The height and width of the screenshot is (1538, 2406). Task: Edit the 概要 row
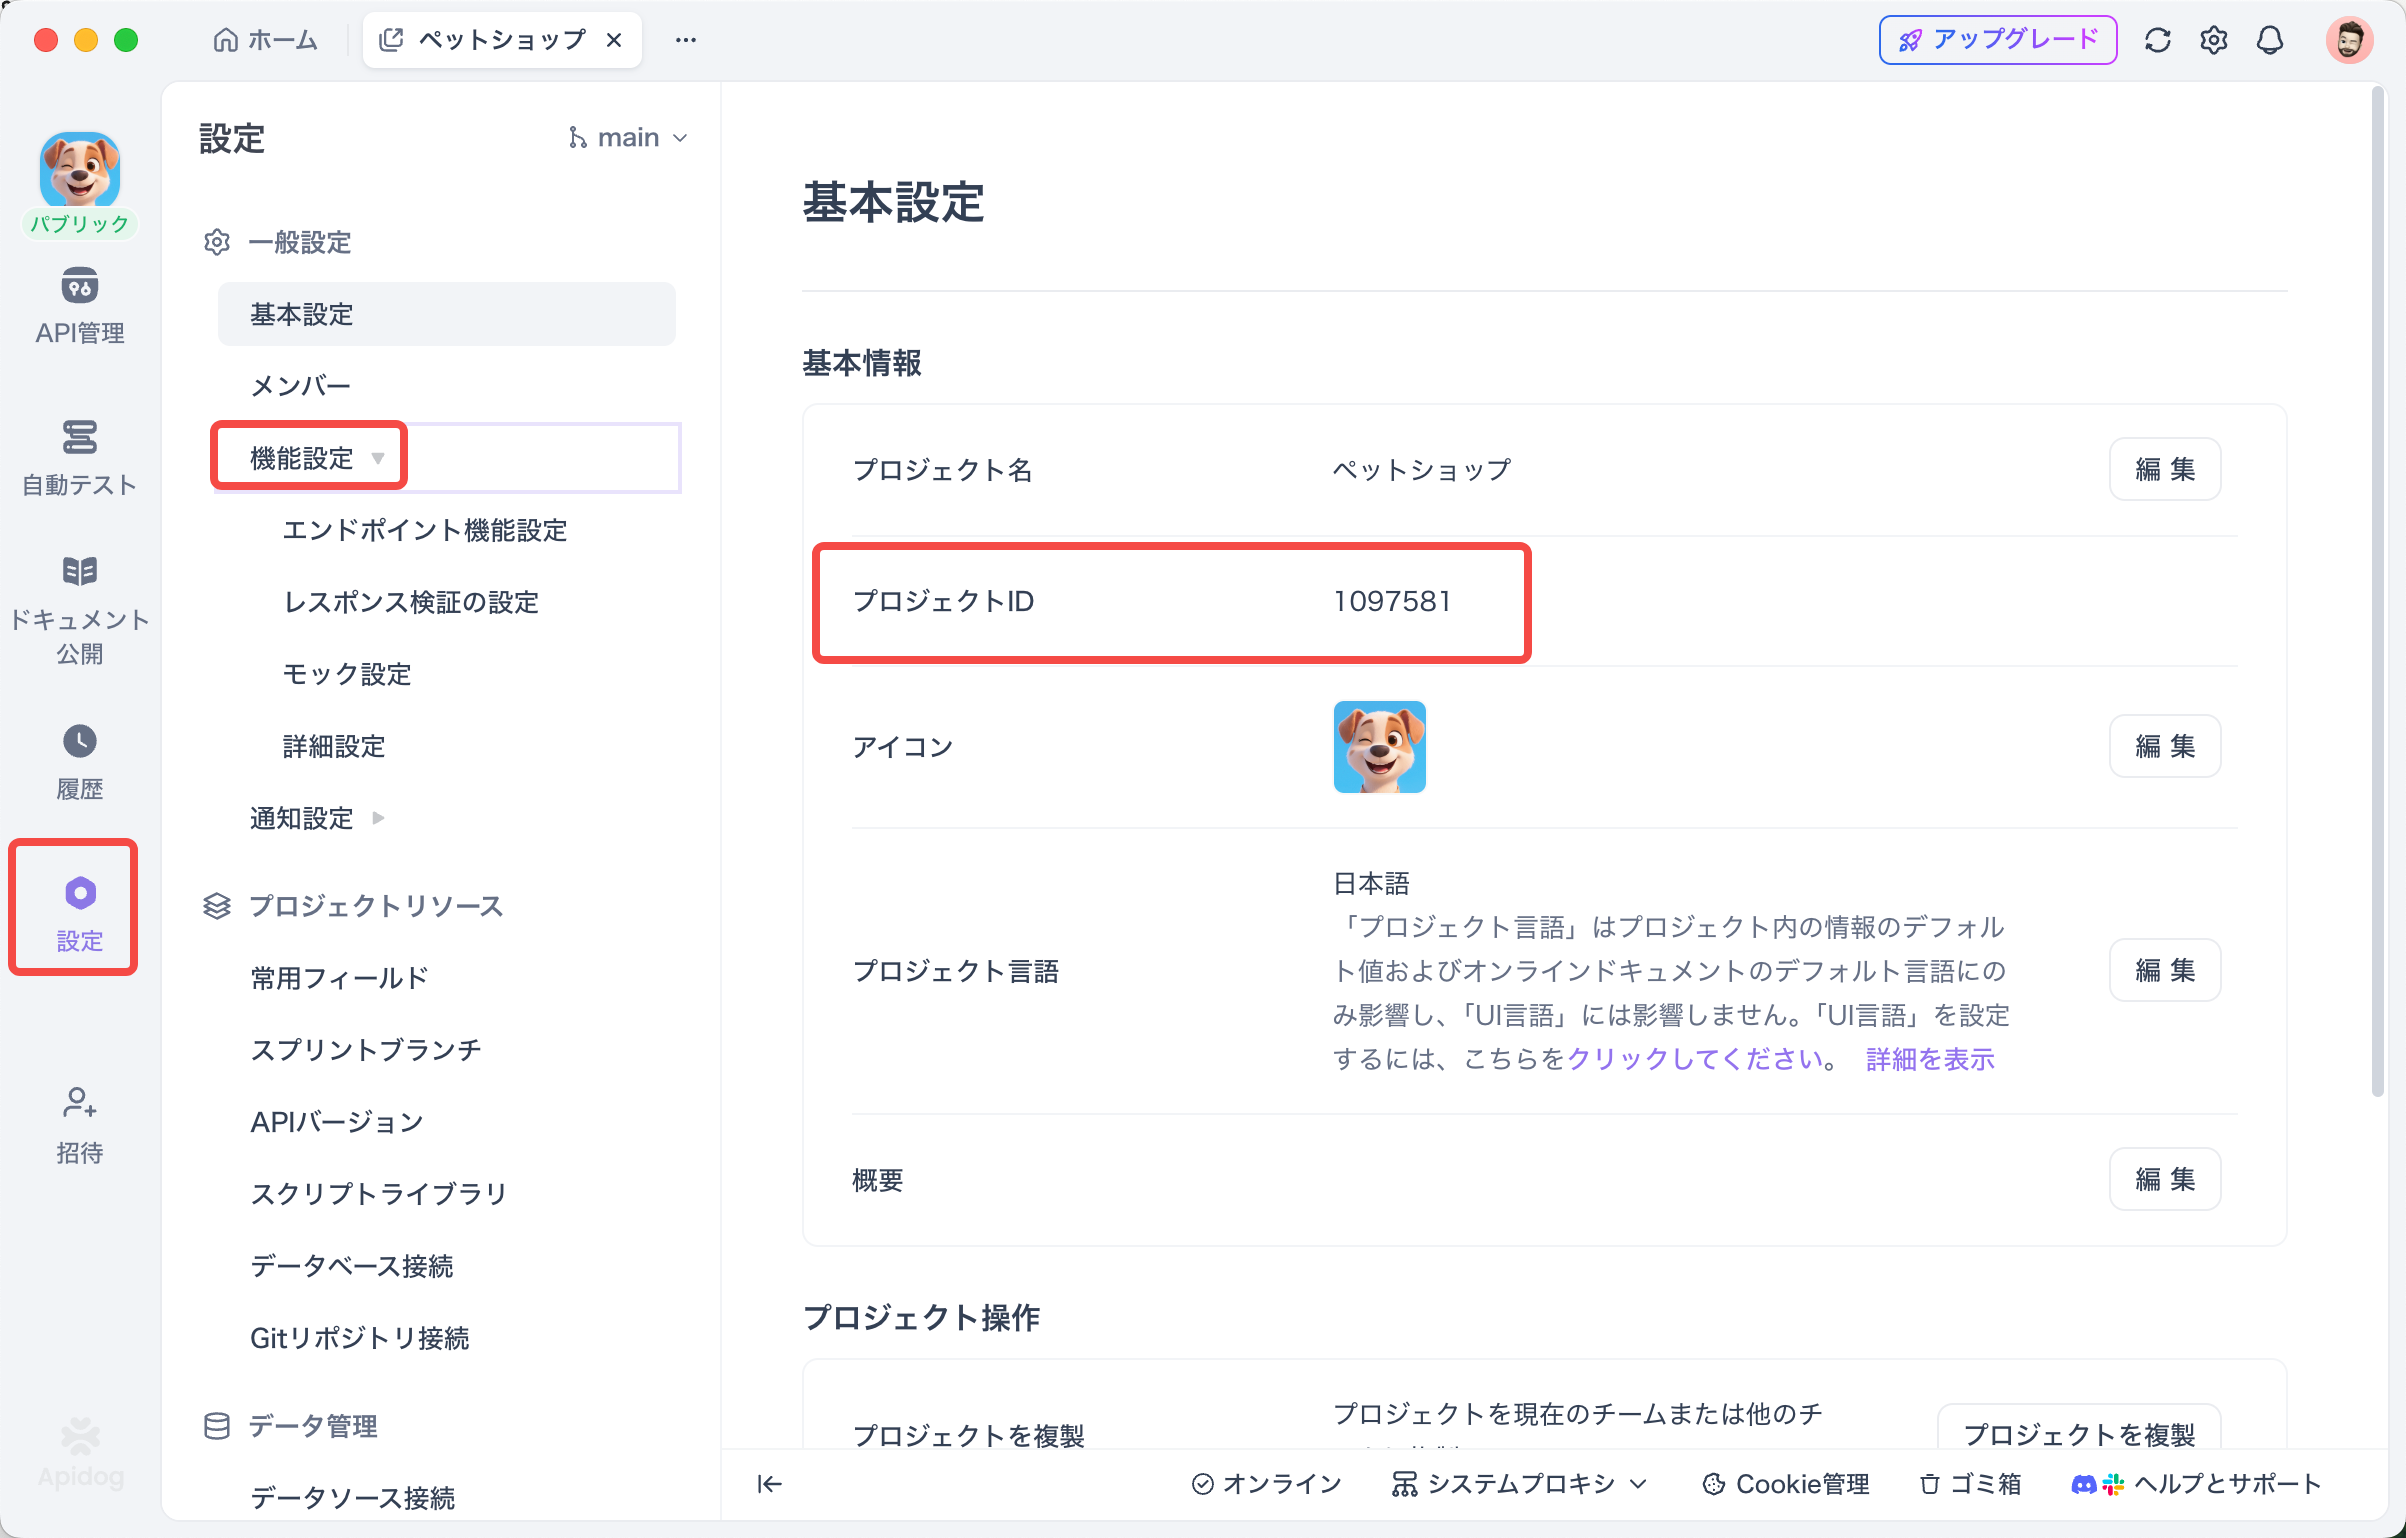click(x=2165, y=1179)
